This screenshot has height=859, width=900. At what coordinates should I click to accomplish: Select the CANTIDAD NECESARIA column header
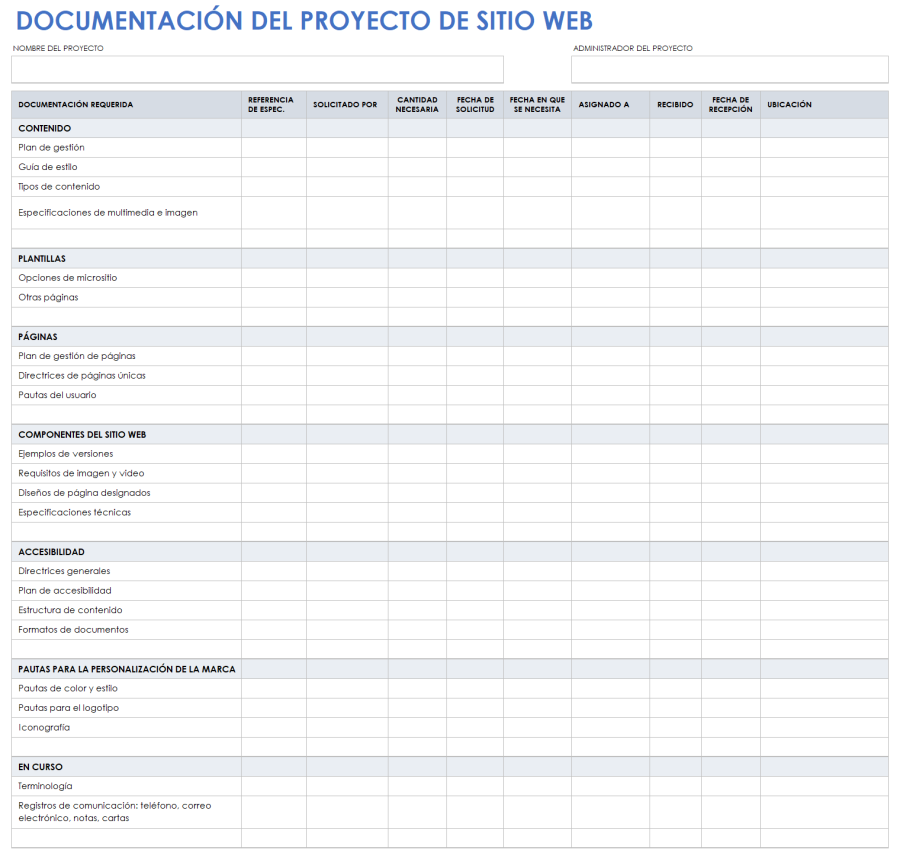click(x=416, y=104)
